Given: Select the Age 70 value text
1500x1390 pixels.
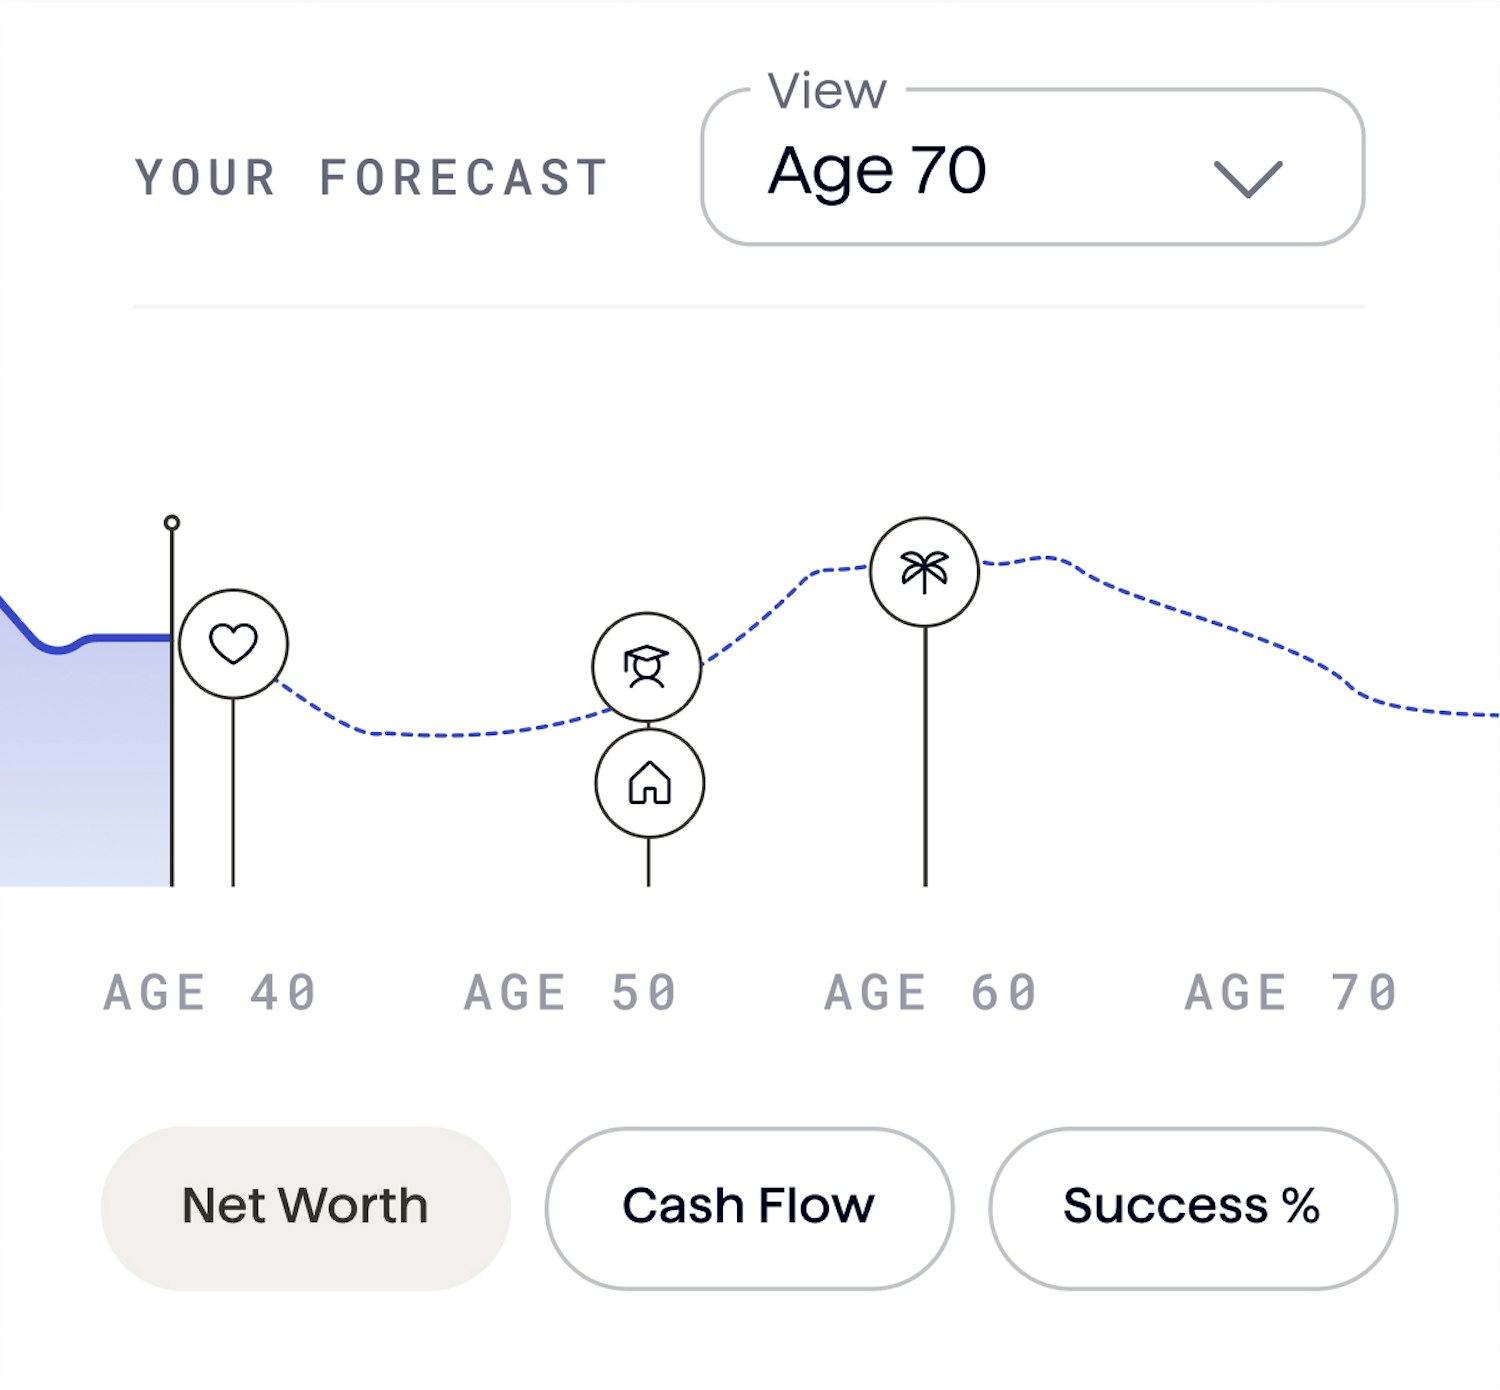Looking at the screenshot, I should pyautogui.click(x=877, y=171).
